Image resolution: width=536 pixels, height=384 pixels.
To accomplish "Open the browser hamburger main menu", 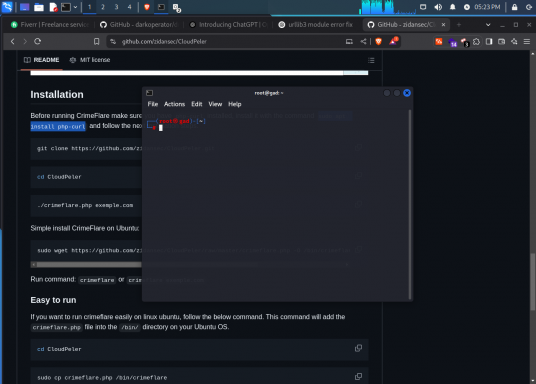I will 527,41.
